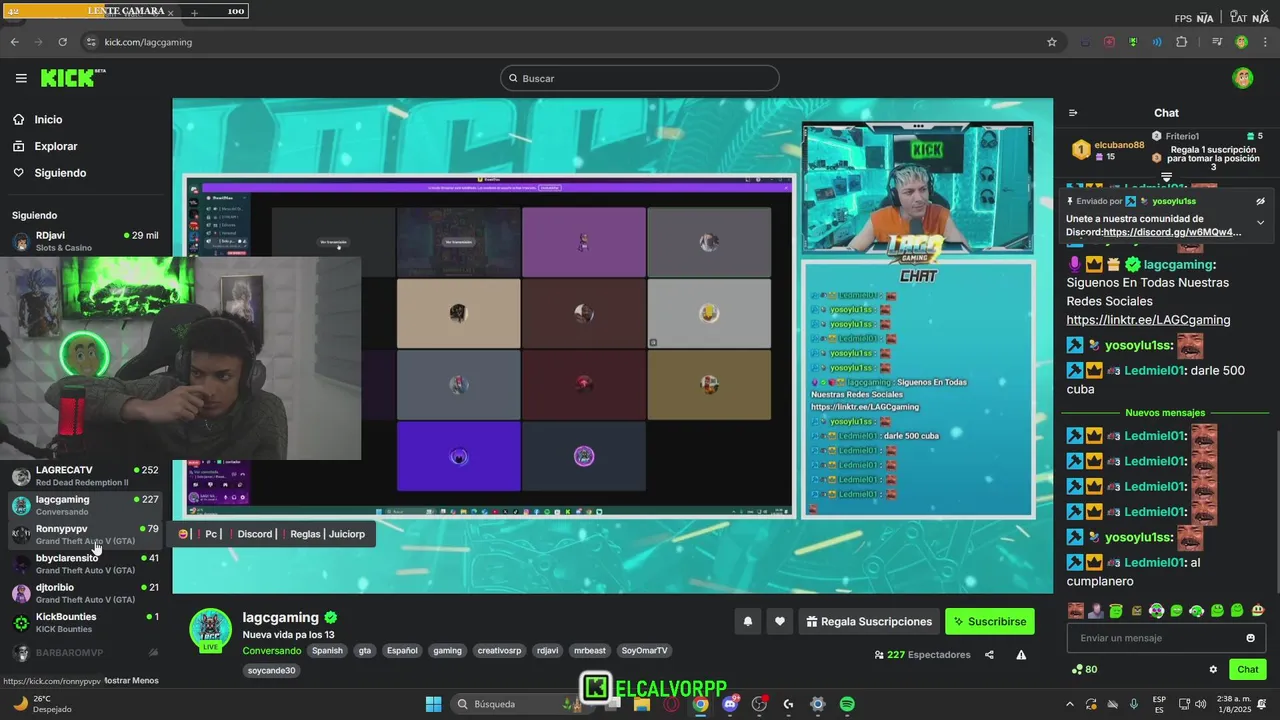Select lagcgaming in following list

pos(85,505)
